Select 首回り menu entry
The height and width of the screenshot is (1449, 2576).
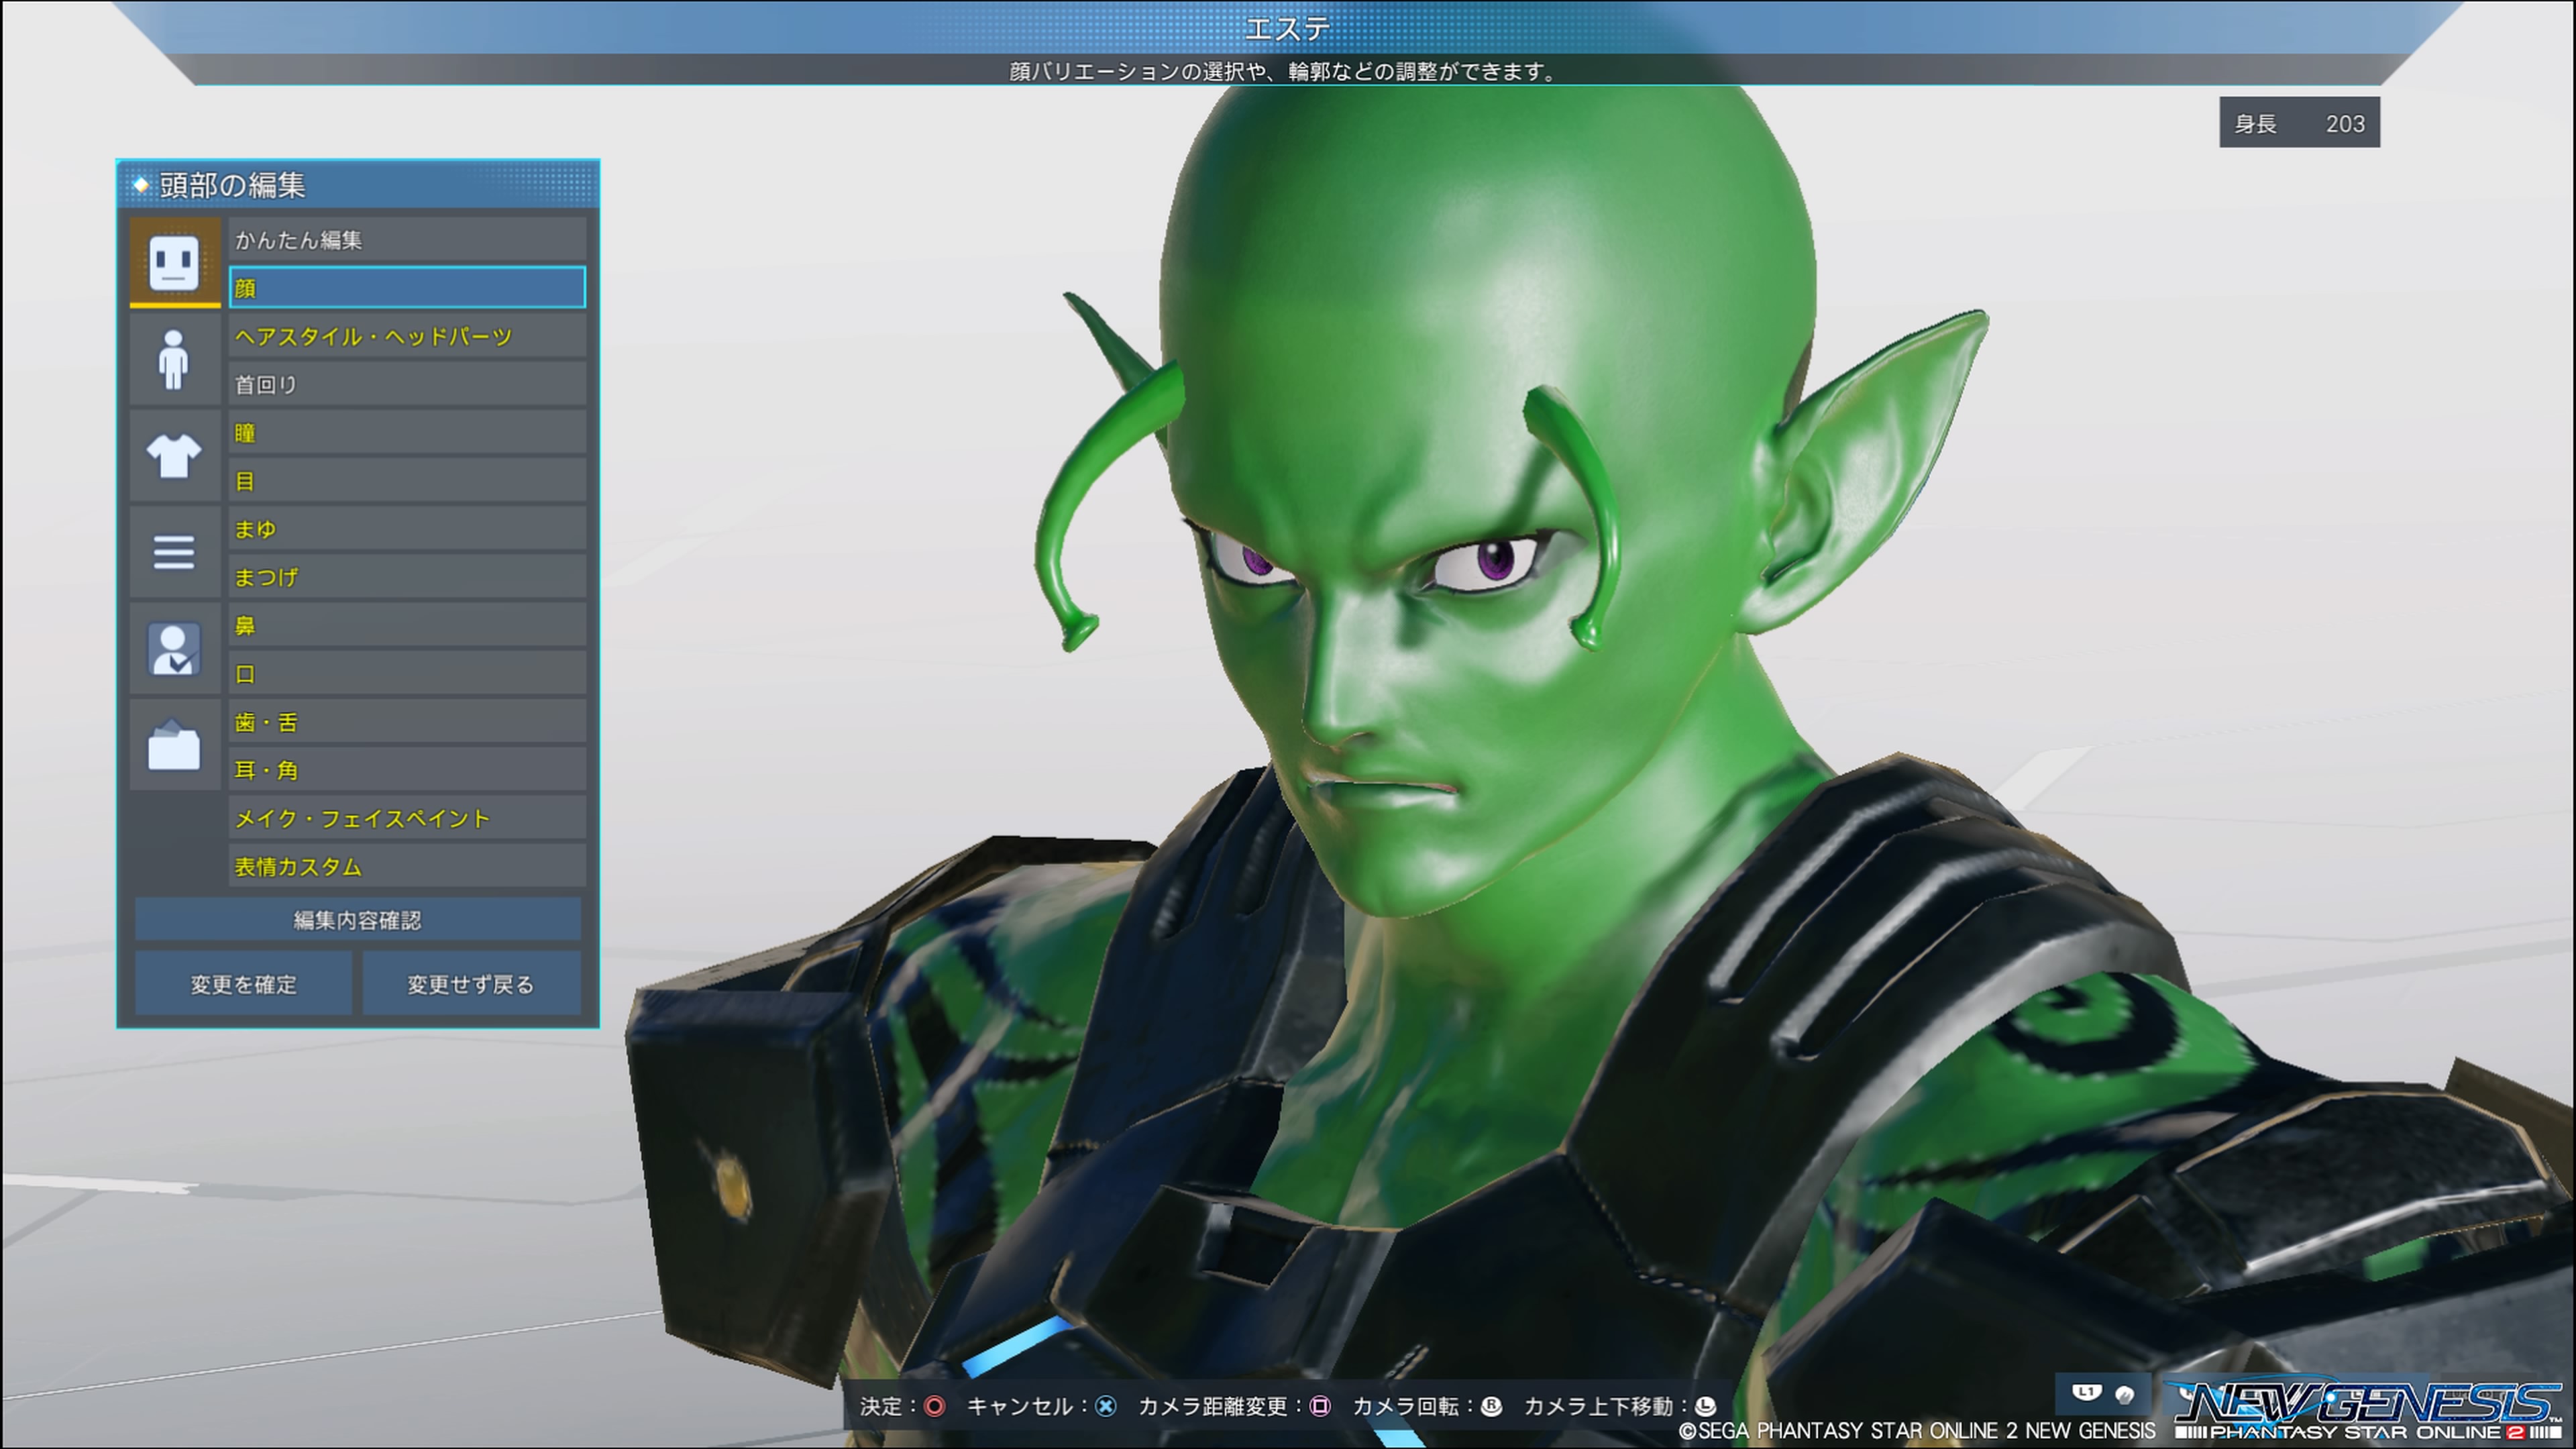(407, 384)
